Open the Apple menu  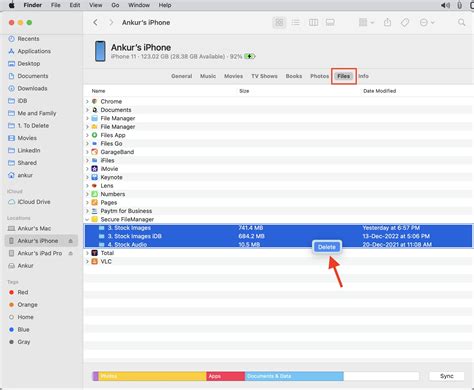tap(11, 5)
